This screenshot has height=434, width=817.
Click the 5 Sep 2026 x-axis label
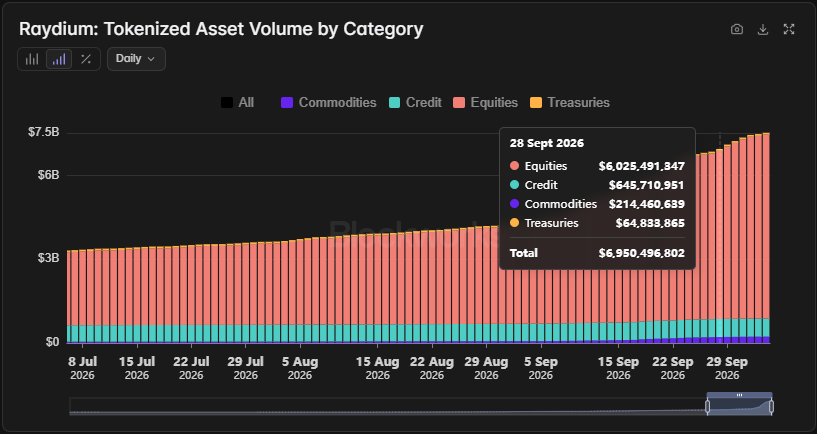pos(541,368)
